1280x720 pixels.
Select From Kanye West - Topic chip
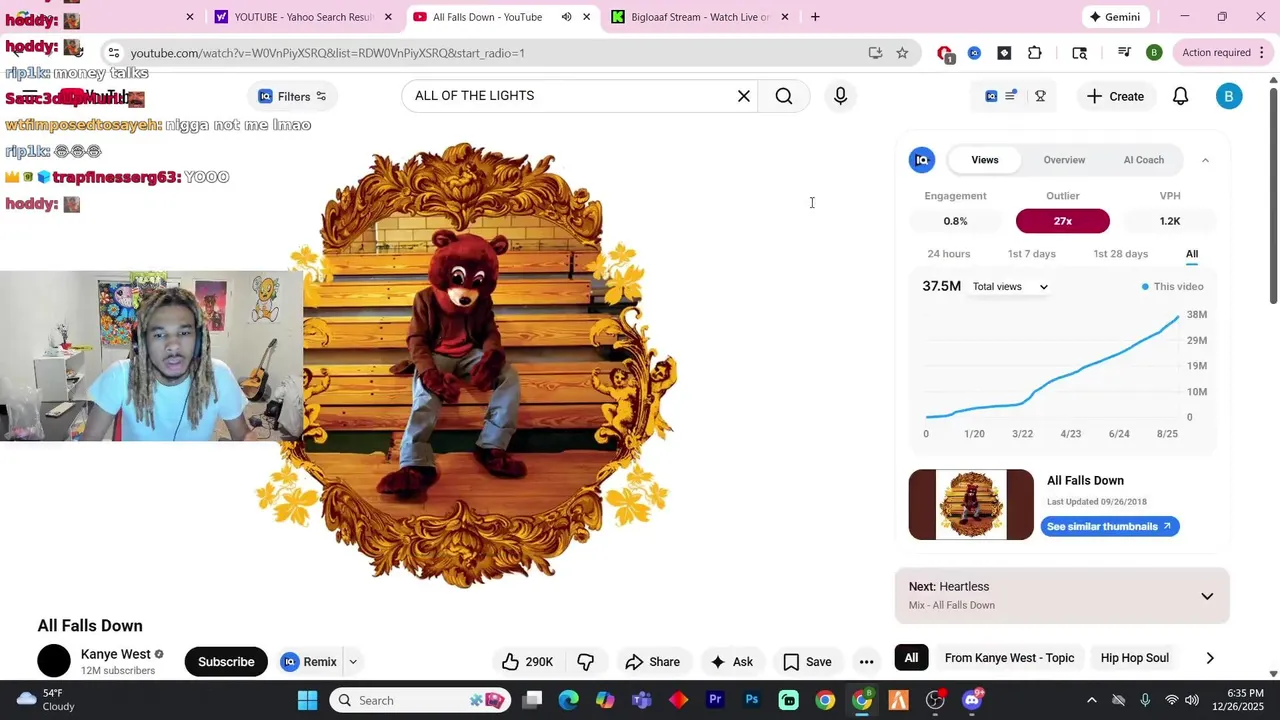pyautogui.click(x=1009, y=658)
